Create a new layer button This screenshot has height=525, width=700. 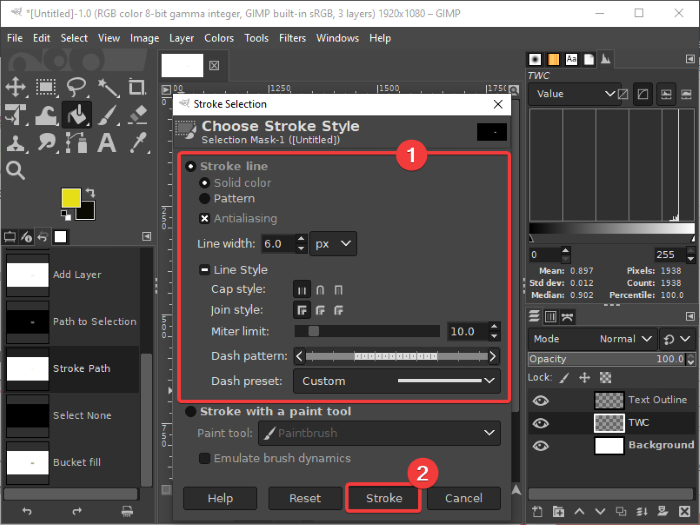pos(538,511)
